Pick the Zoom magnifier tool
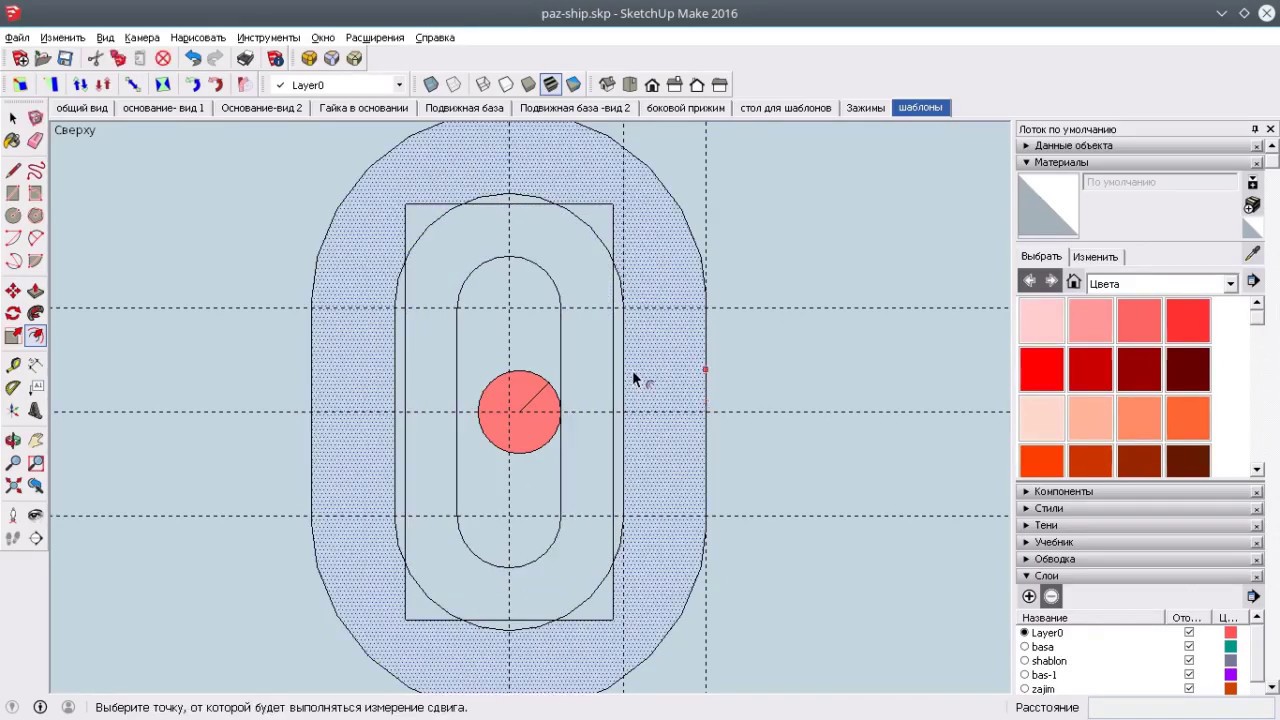 [13, 463]
